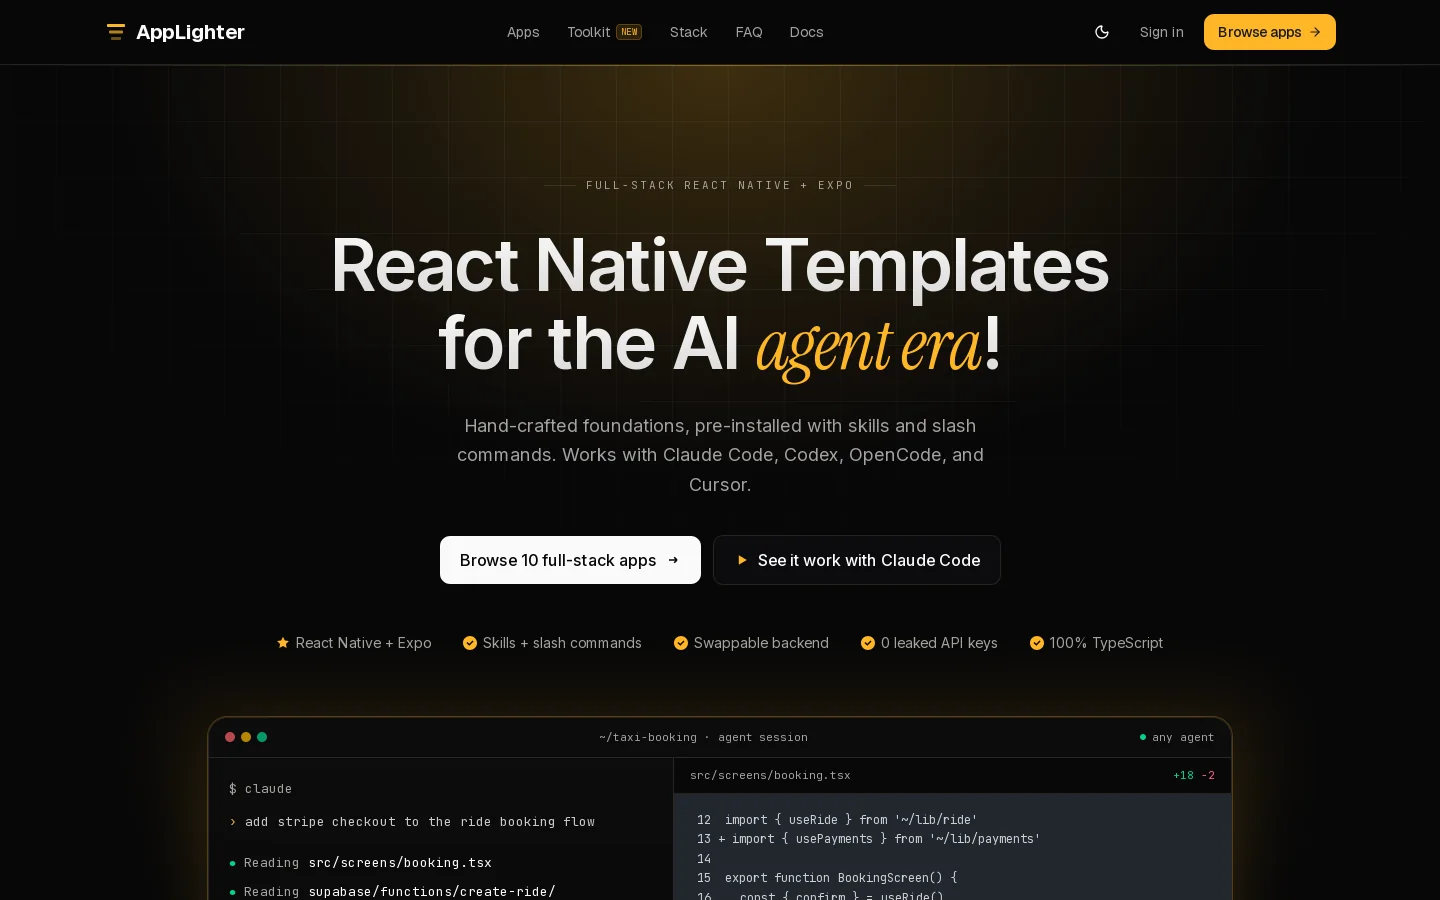Click the '+18 -2' diff count
Viewport: 1440px width, 900px height.
click(x=1194, y=775)
